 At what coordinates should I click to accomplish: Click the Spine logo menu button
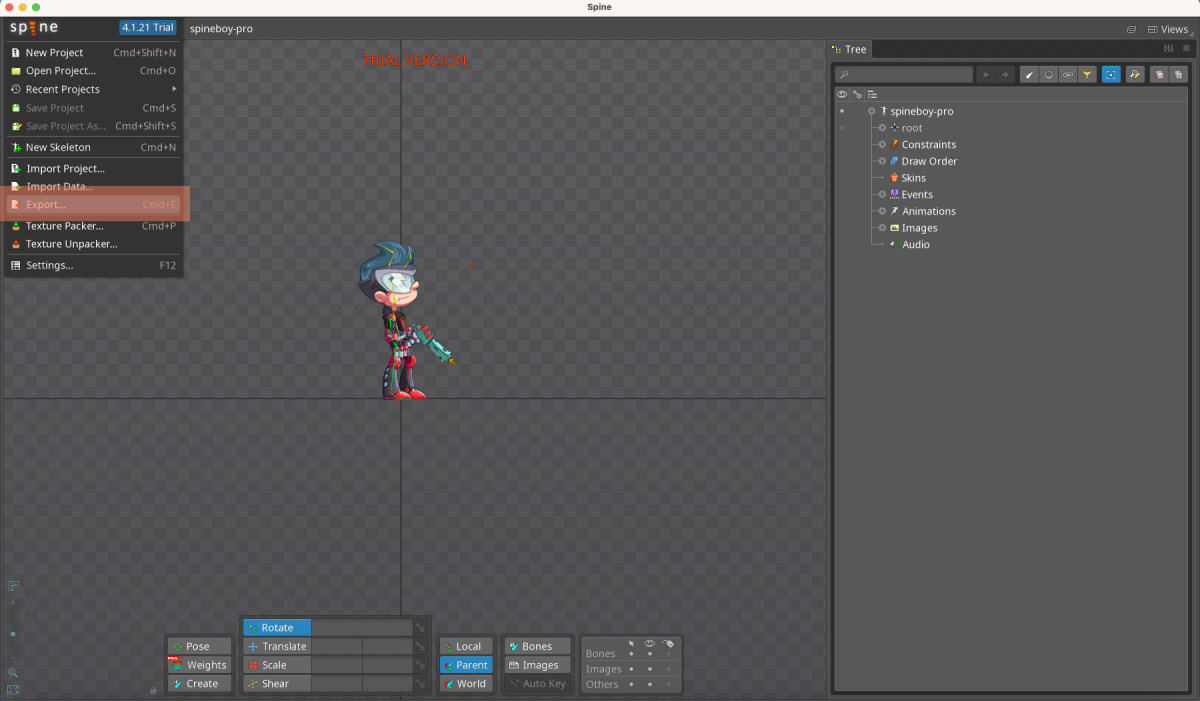34,28
